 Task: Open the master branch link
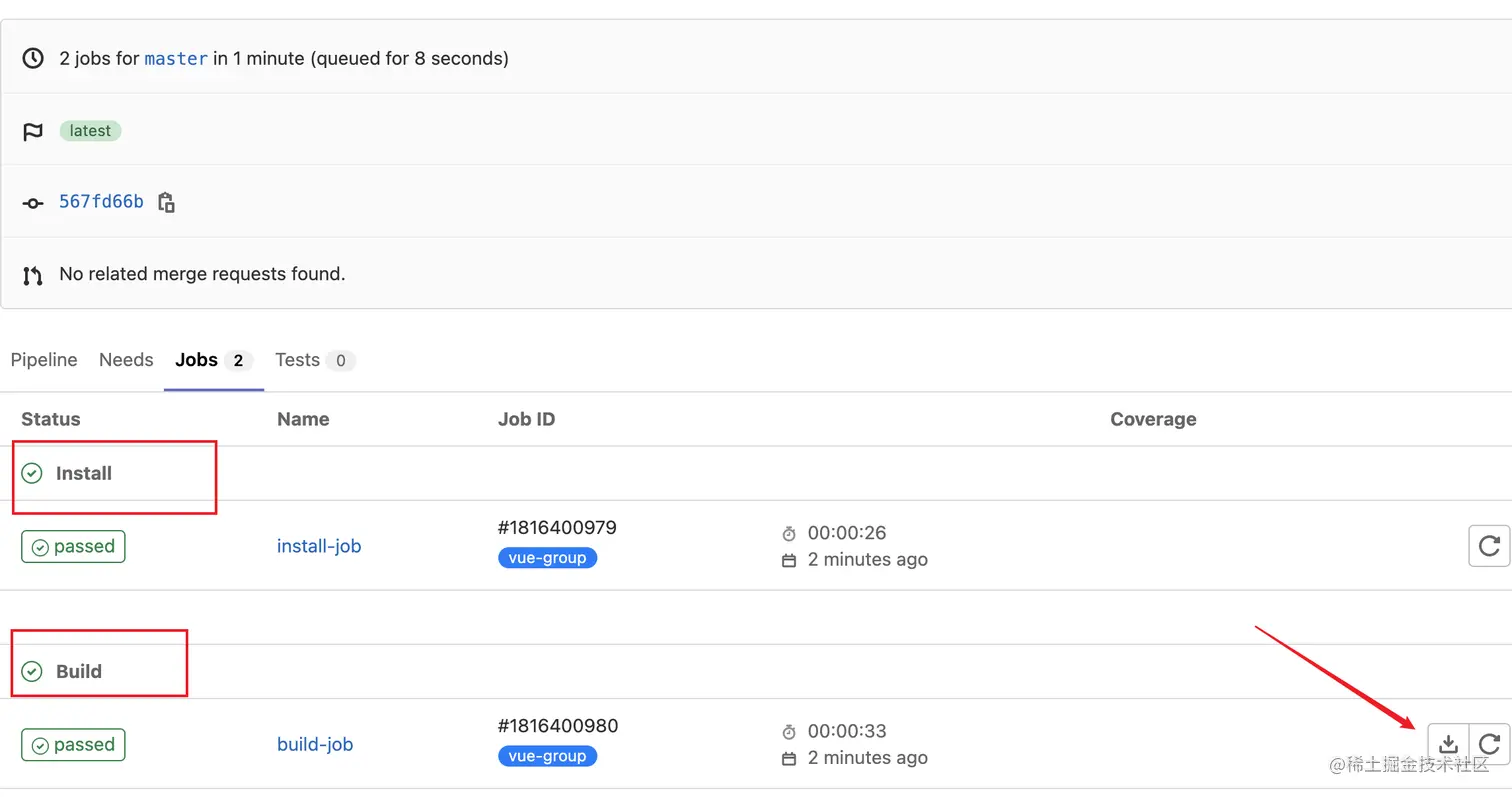tap(176, 59)
